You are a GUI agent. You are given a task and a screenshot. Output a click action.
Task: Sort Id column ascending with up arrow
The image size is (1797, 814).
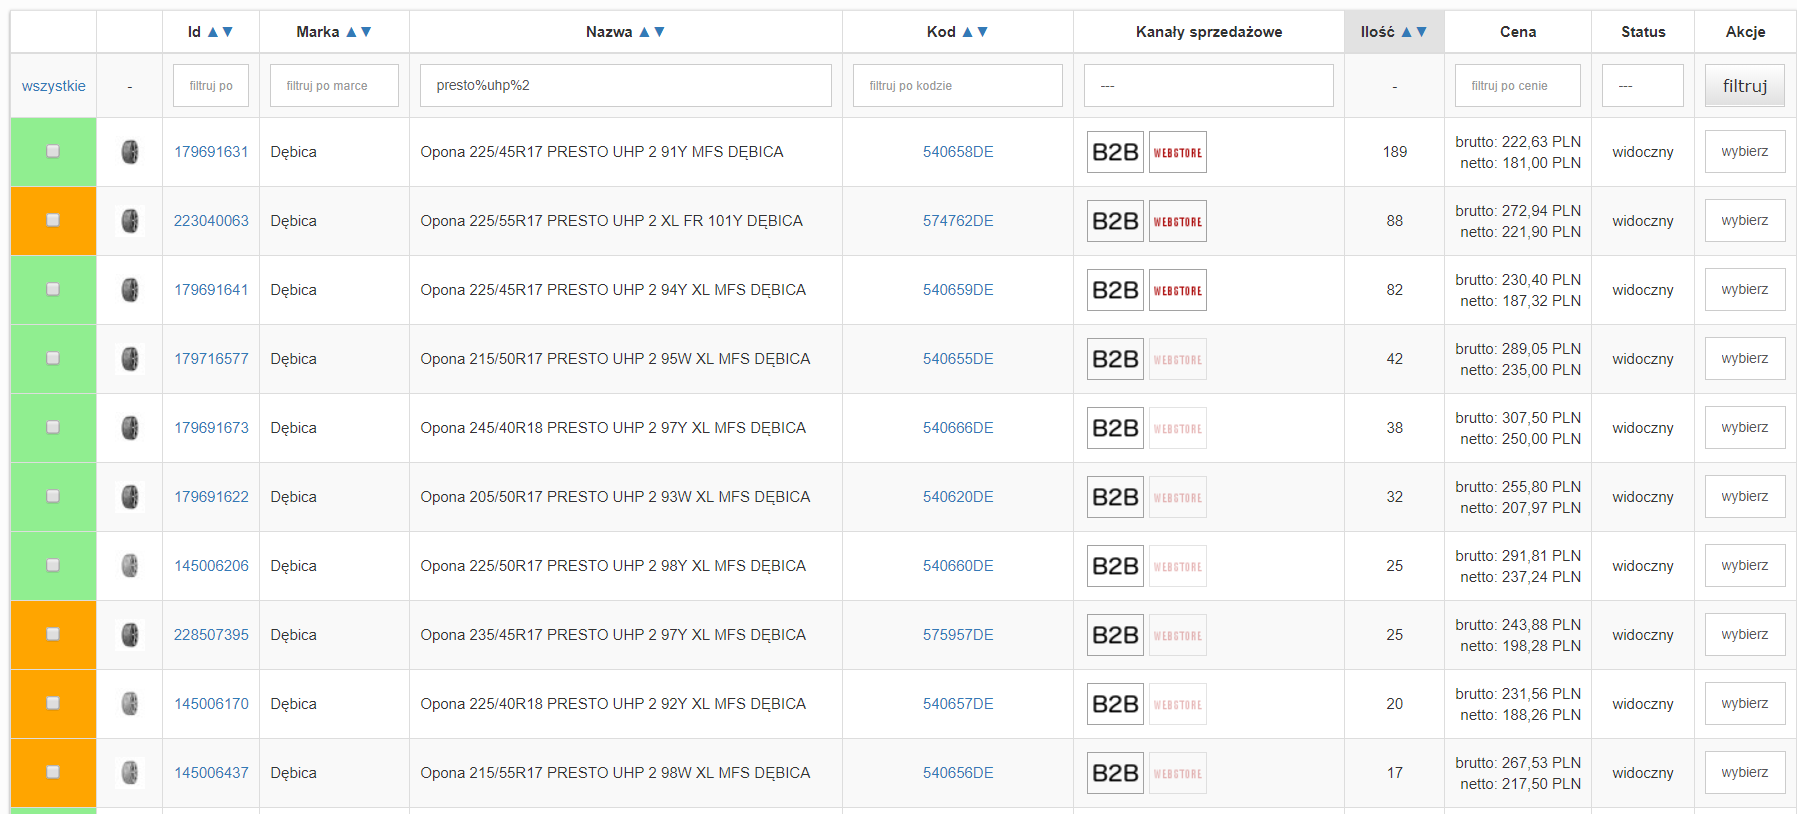[212, 32]
